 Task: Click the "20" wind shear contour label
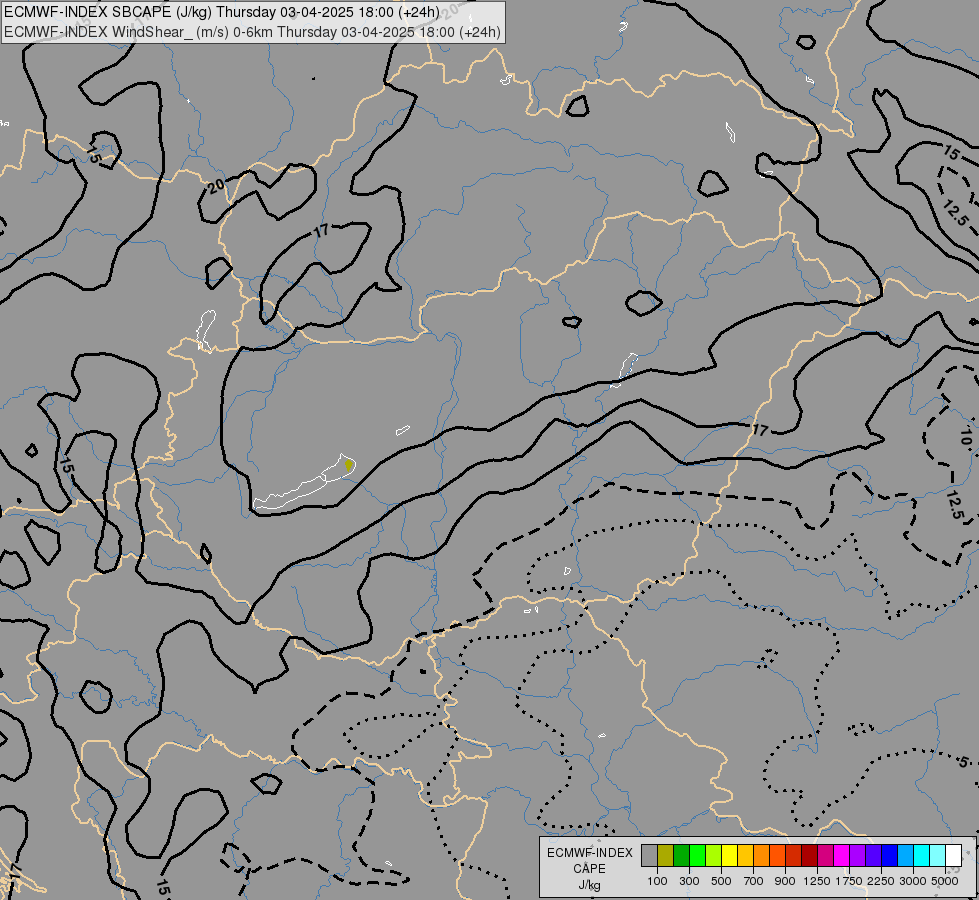point(216,185)
